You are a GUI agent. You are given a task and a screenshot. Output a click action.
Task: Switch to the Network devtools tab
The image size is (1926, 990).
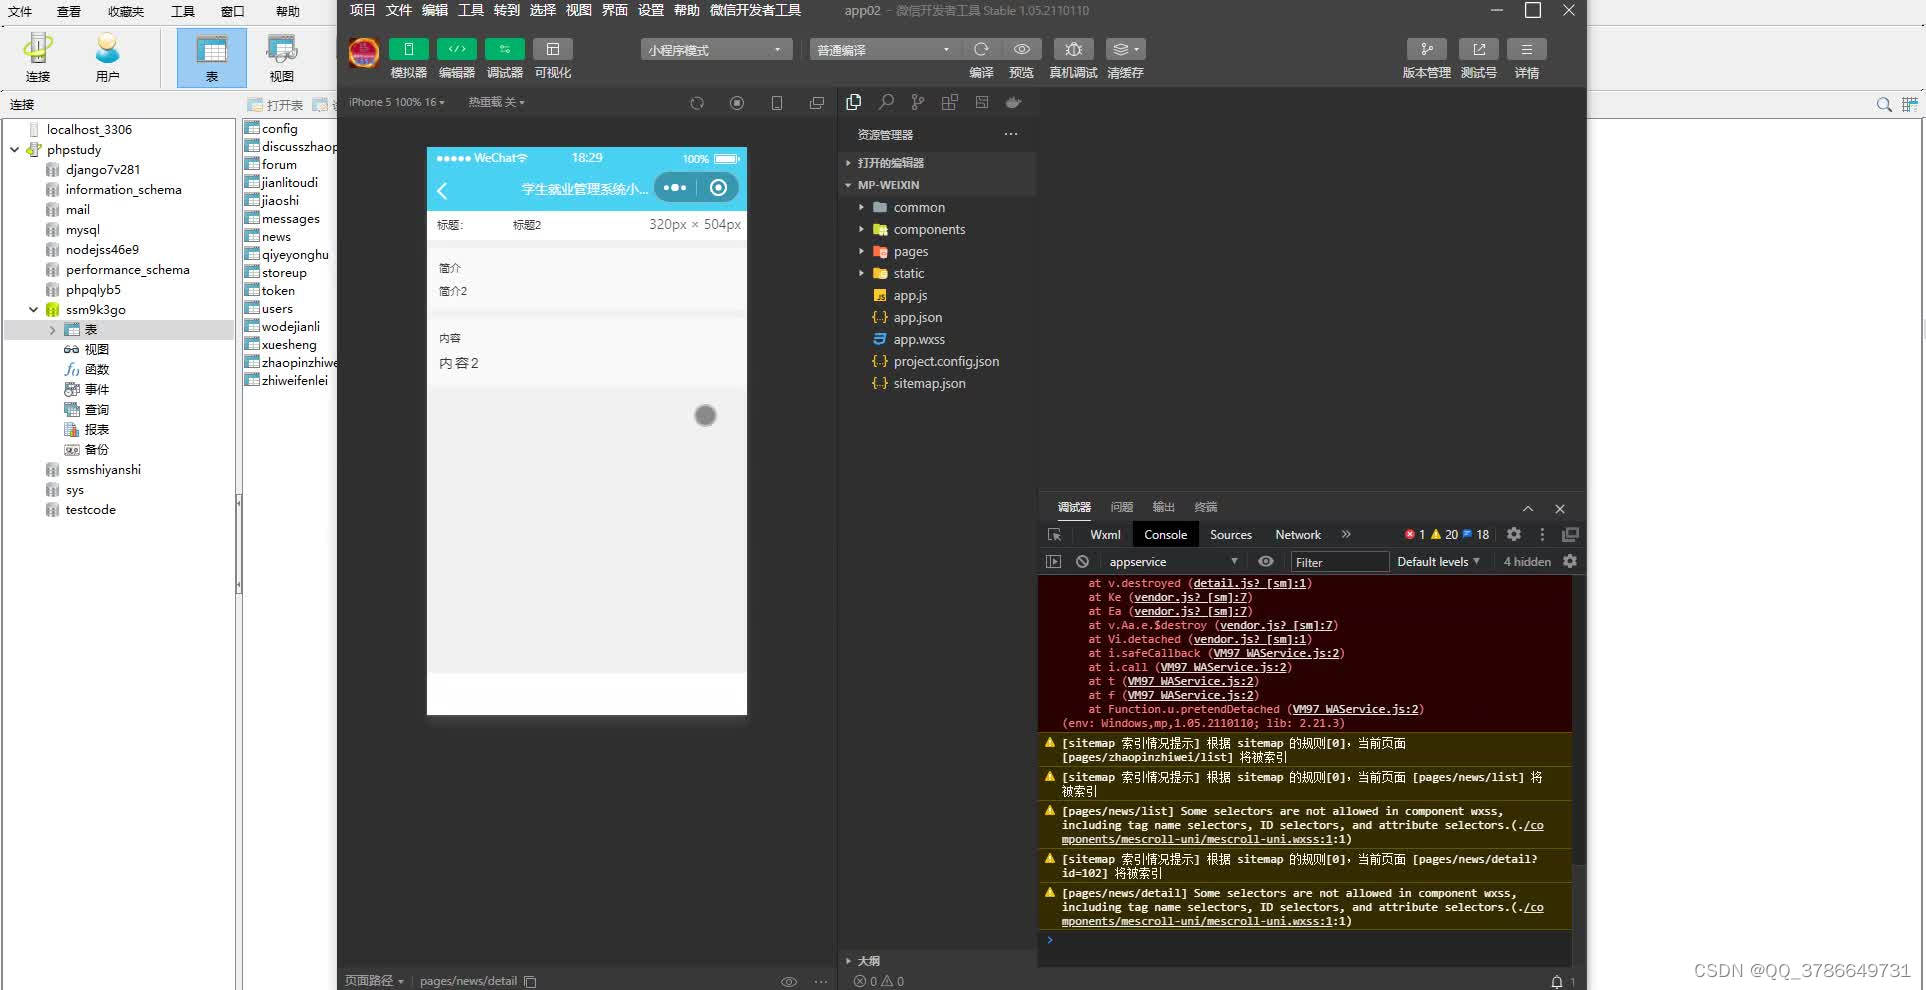(1298, 535)
